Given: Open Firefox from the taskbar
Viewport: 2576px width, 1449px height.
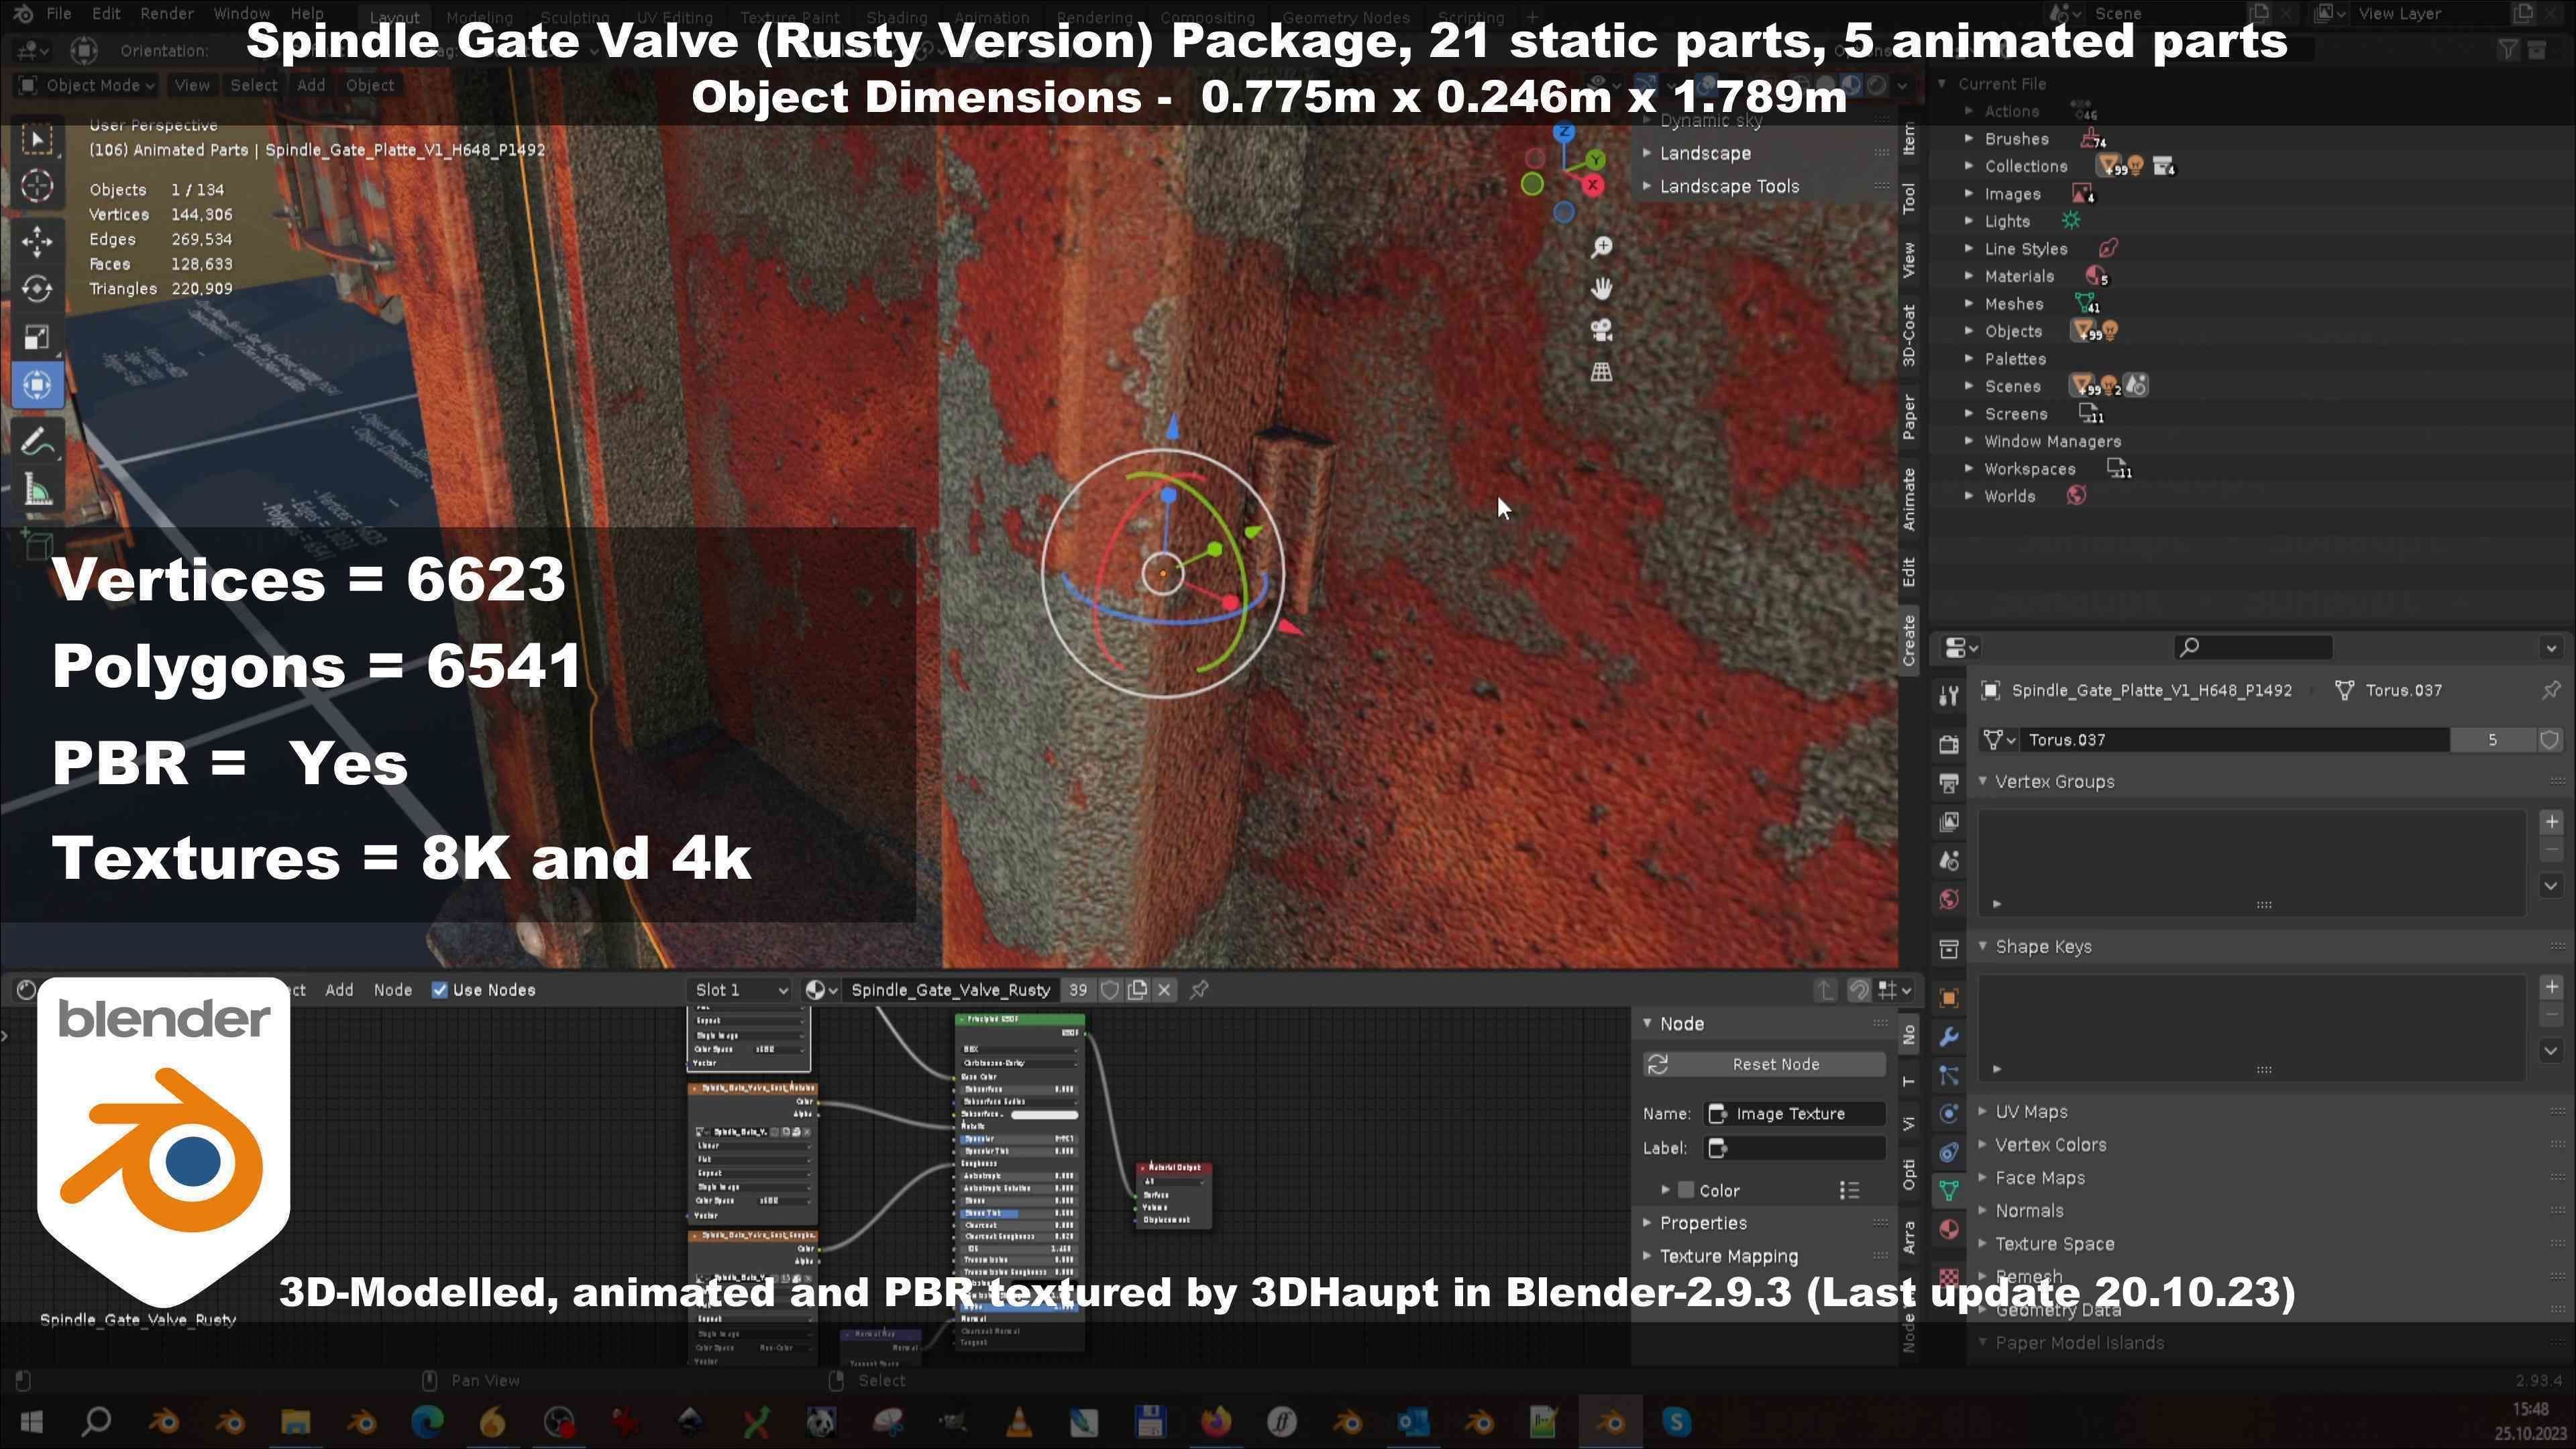Looking at the screenshot, I should click(x=1216, y=1422).
